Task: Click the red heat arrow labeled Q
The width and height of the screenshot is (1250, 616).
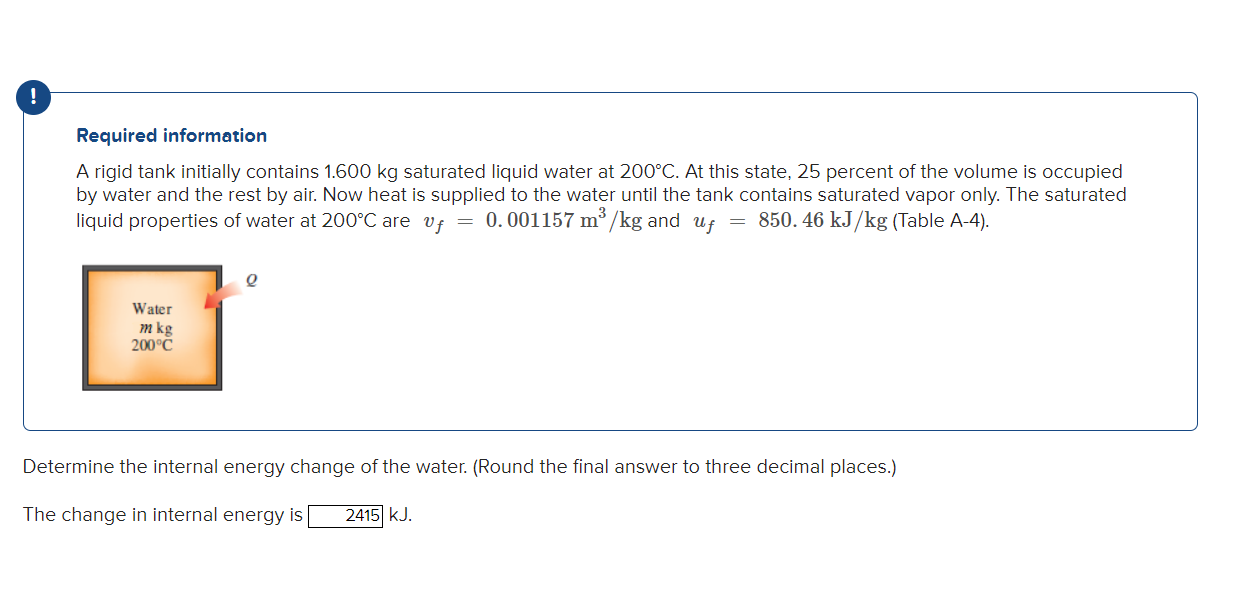Action: click(x=218, y=295)
